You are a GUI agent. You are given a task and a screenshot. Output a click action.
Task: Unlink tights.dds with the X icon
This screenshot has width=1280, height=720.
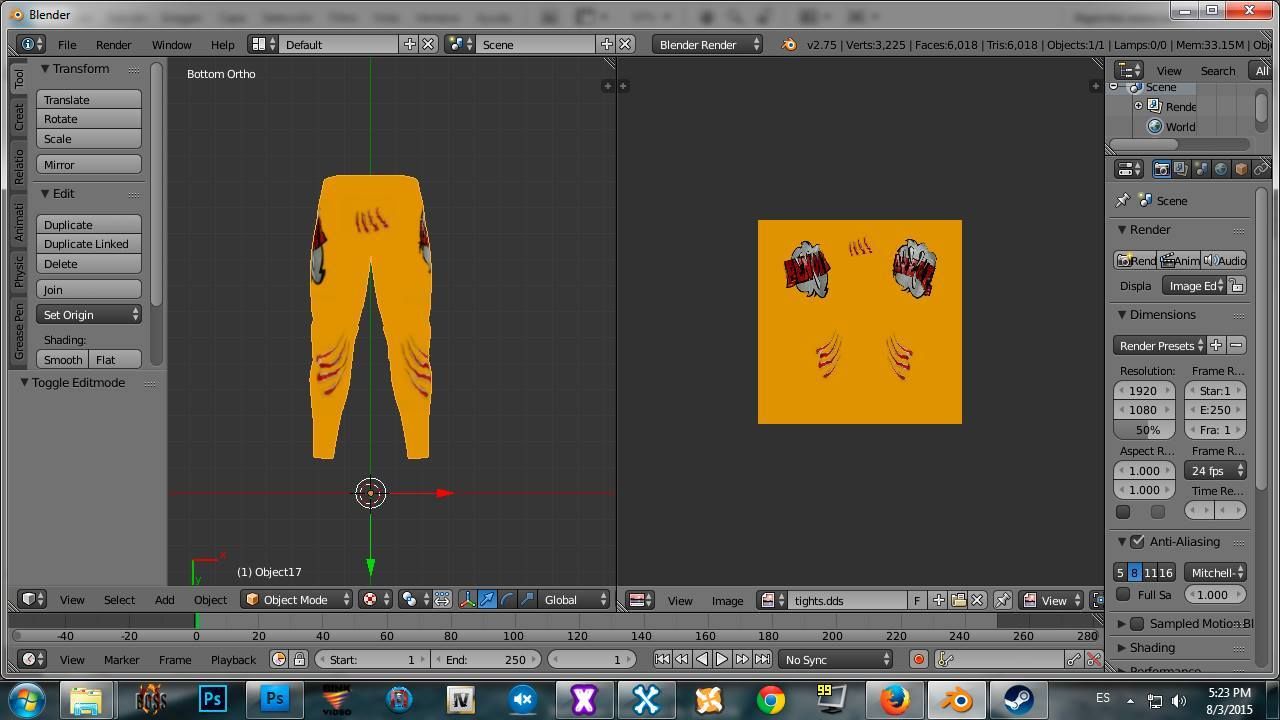977,600
